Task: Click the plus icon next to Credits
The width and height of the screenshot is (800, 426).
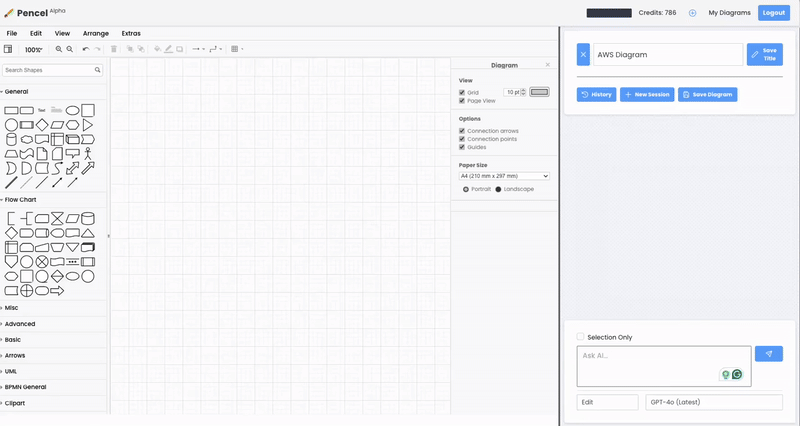Action: (692, 13)
